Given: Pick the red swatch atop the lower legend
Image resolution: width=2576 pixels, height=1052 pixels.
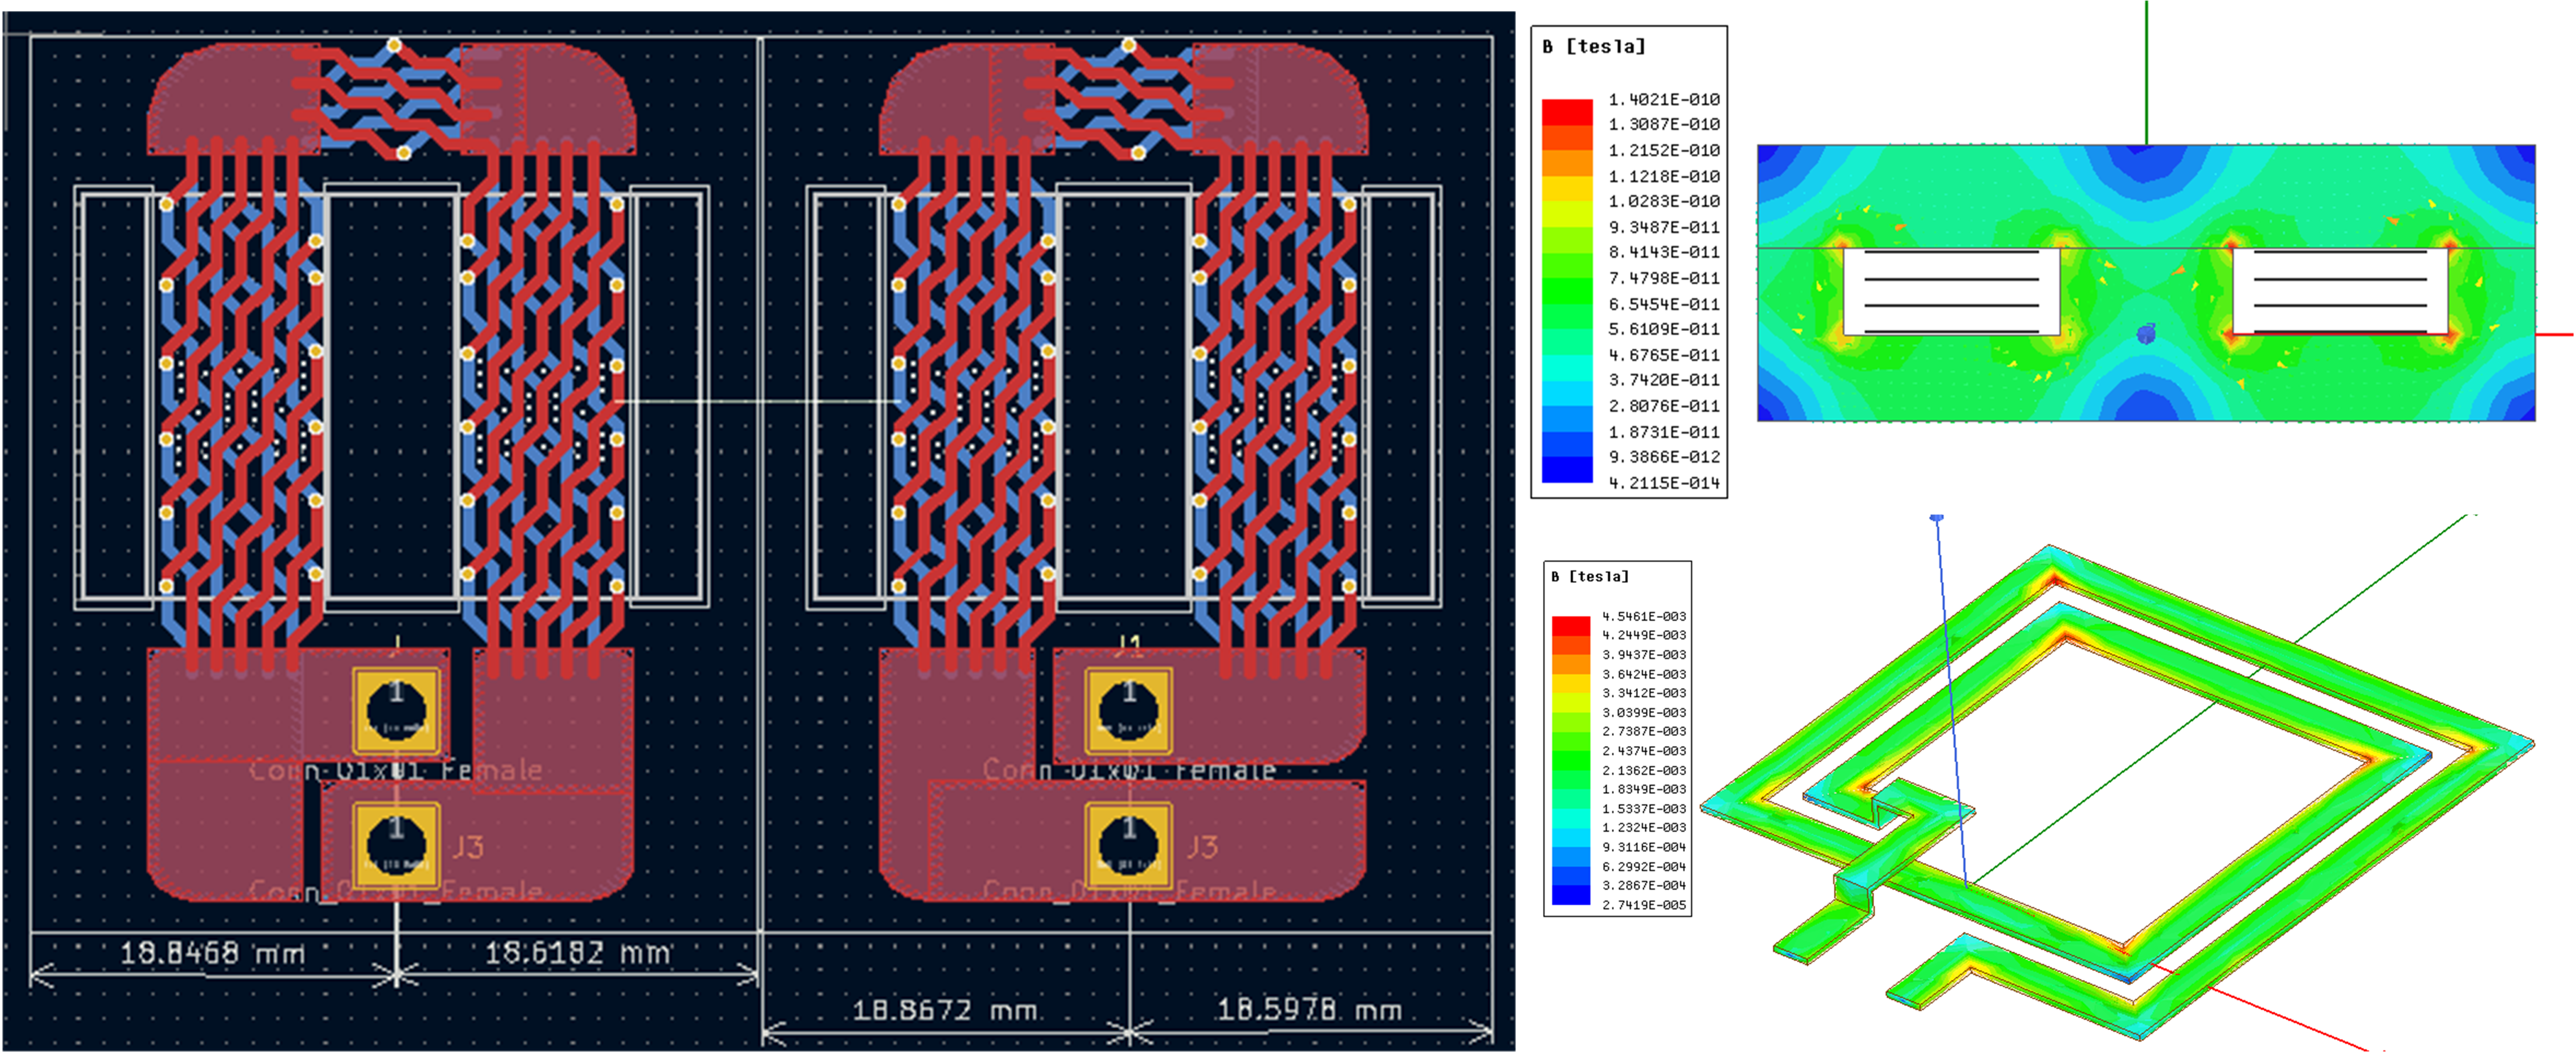Looking at the screenshot, I should (1571, 625).
